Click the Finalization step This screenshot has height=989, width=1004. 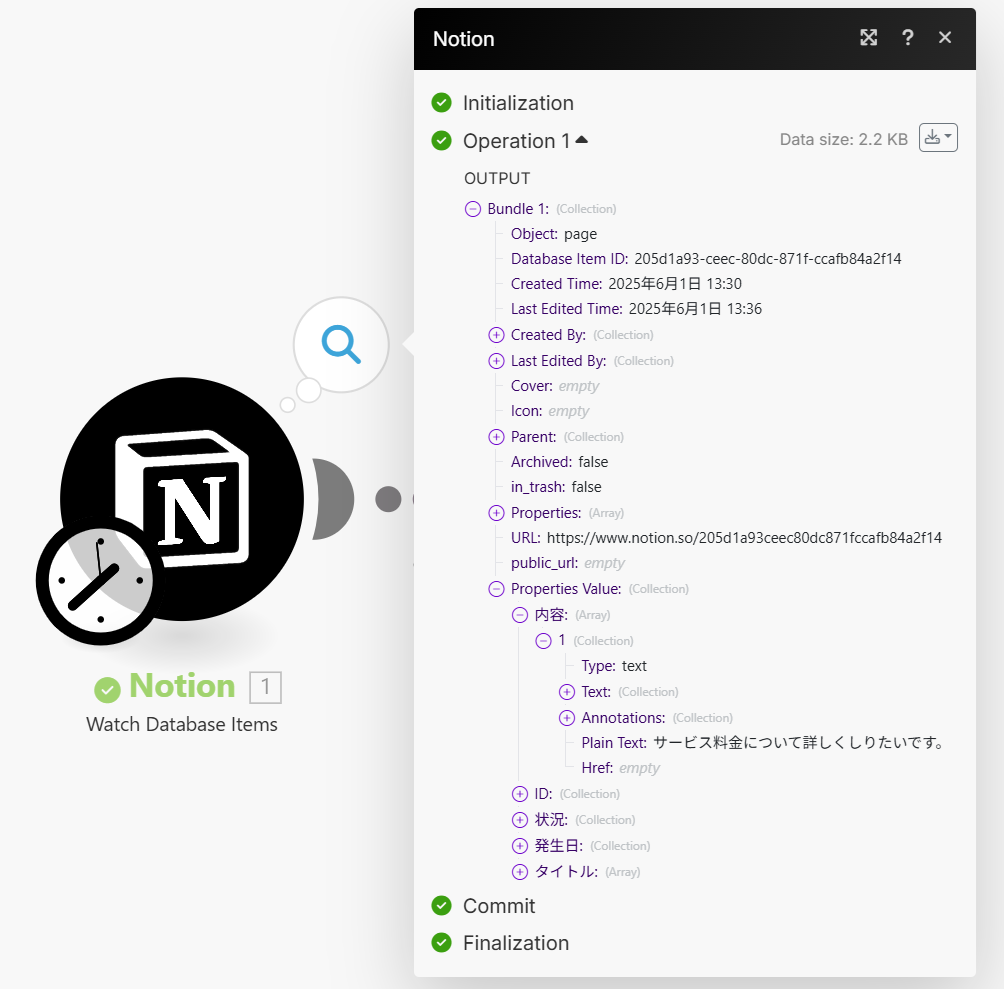coord(515,943)
